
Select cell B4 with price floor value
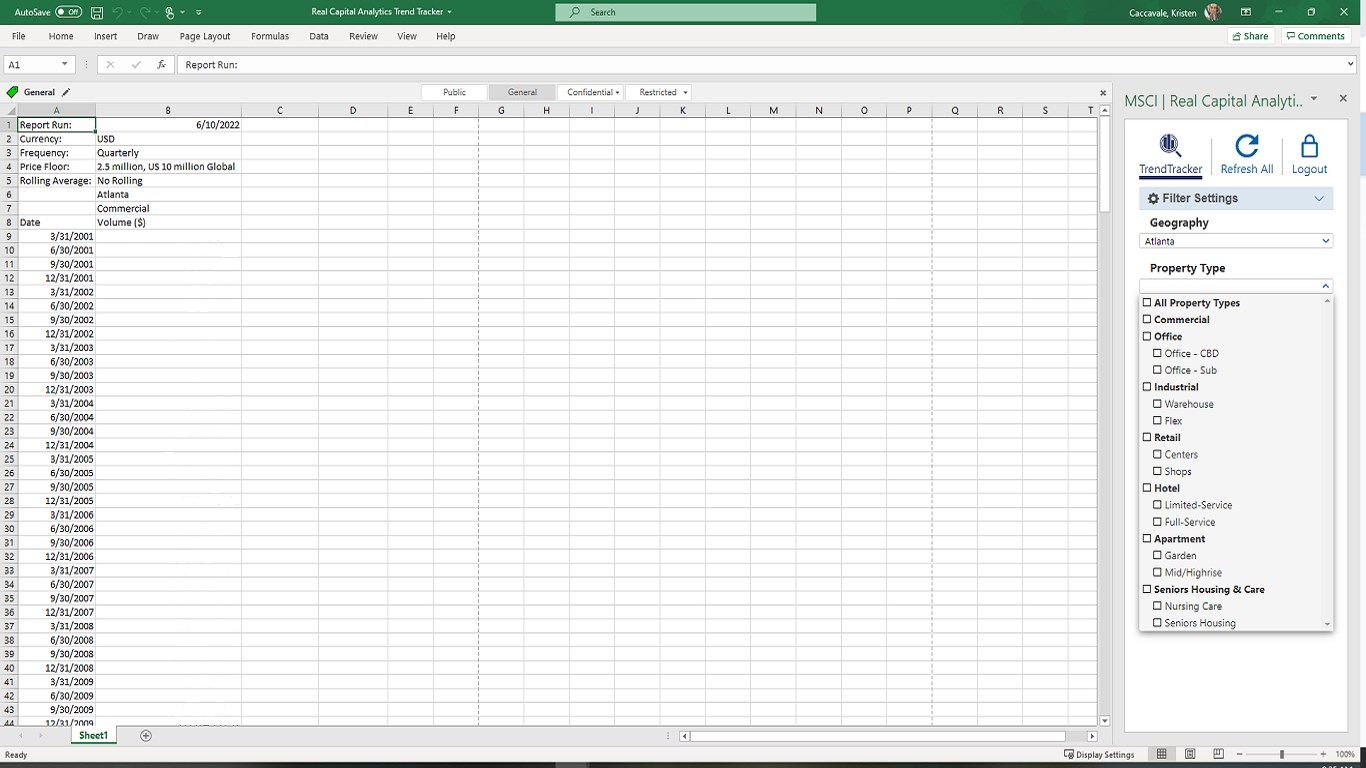pos(168,167)
